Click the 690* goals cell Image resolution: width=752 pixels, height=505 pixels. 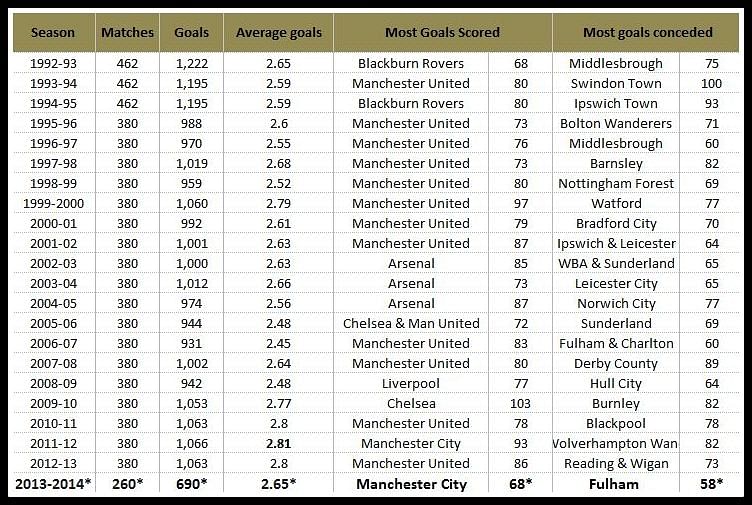(191, 484)
